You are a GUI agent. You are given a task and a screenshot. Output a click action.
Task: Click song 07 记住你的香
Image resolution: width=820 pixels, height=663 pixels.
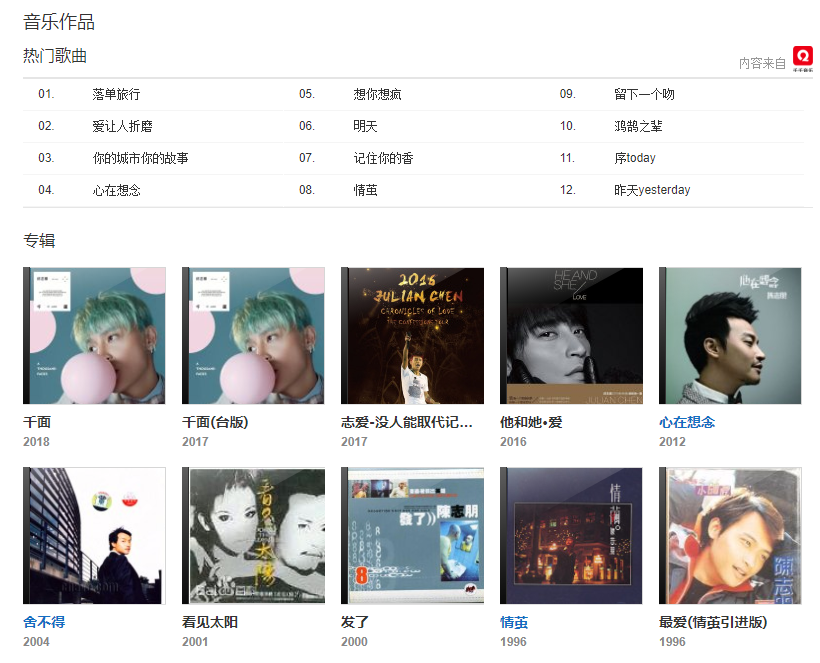click(383, 158)
